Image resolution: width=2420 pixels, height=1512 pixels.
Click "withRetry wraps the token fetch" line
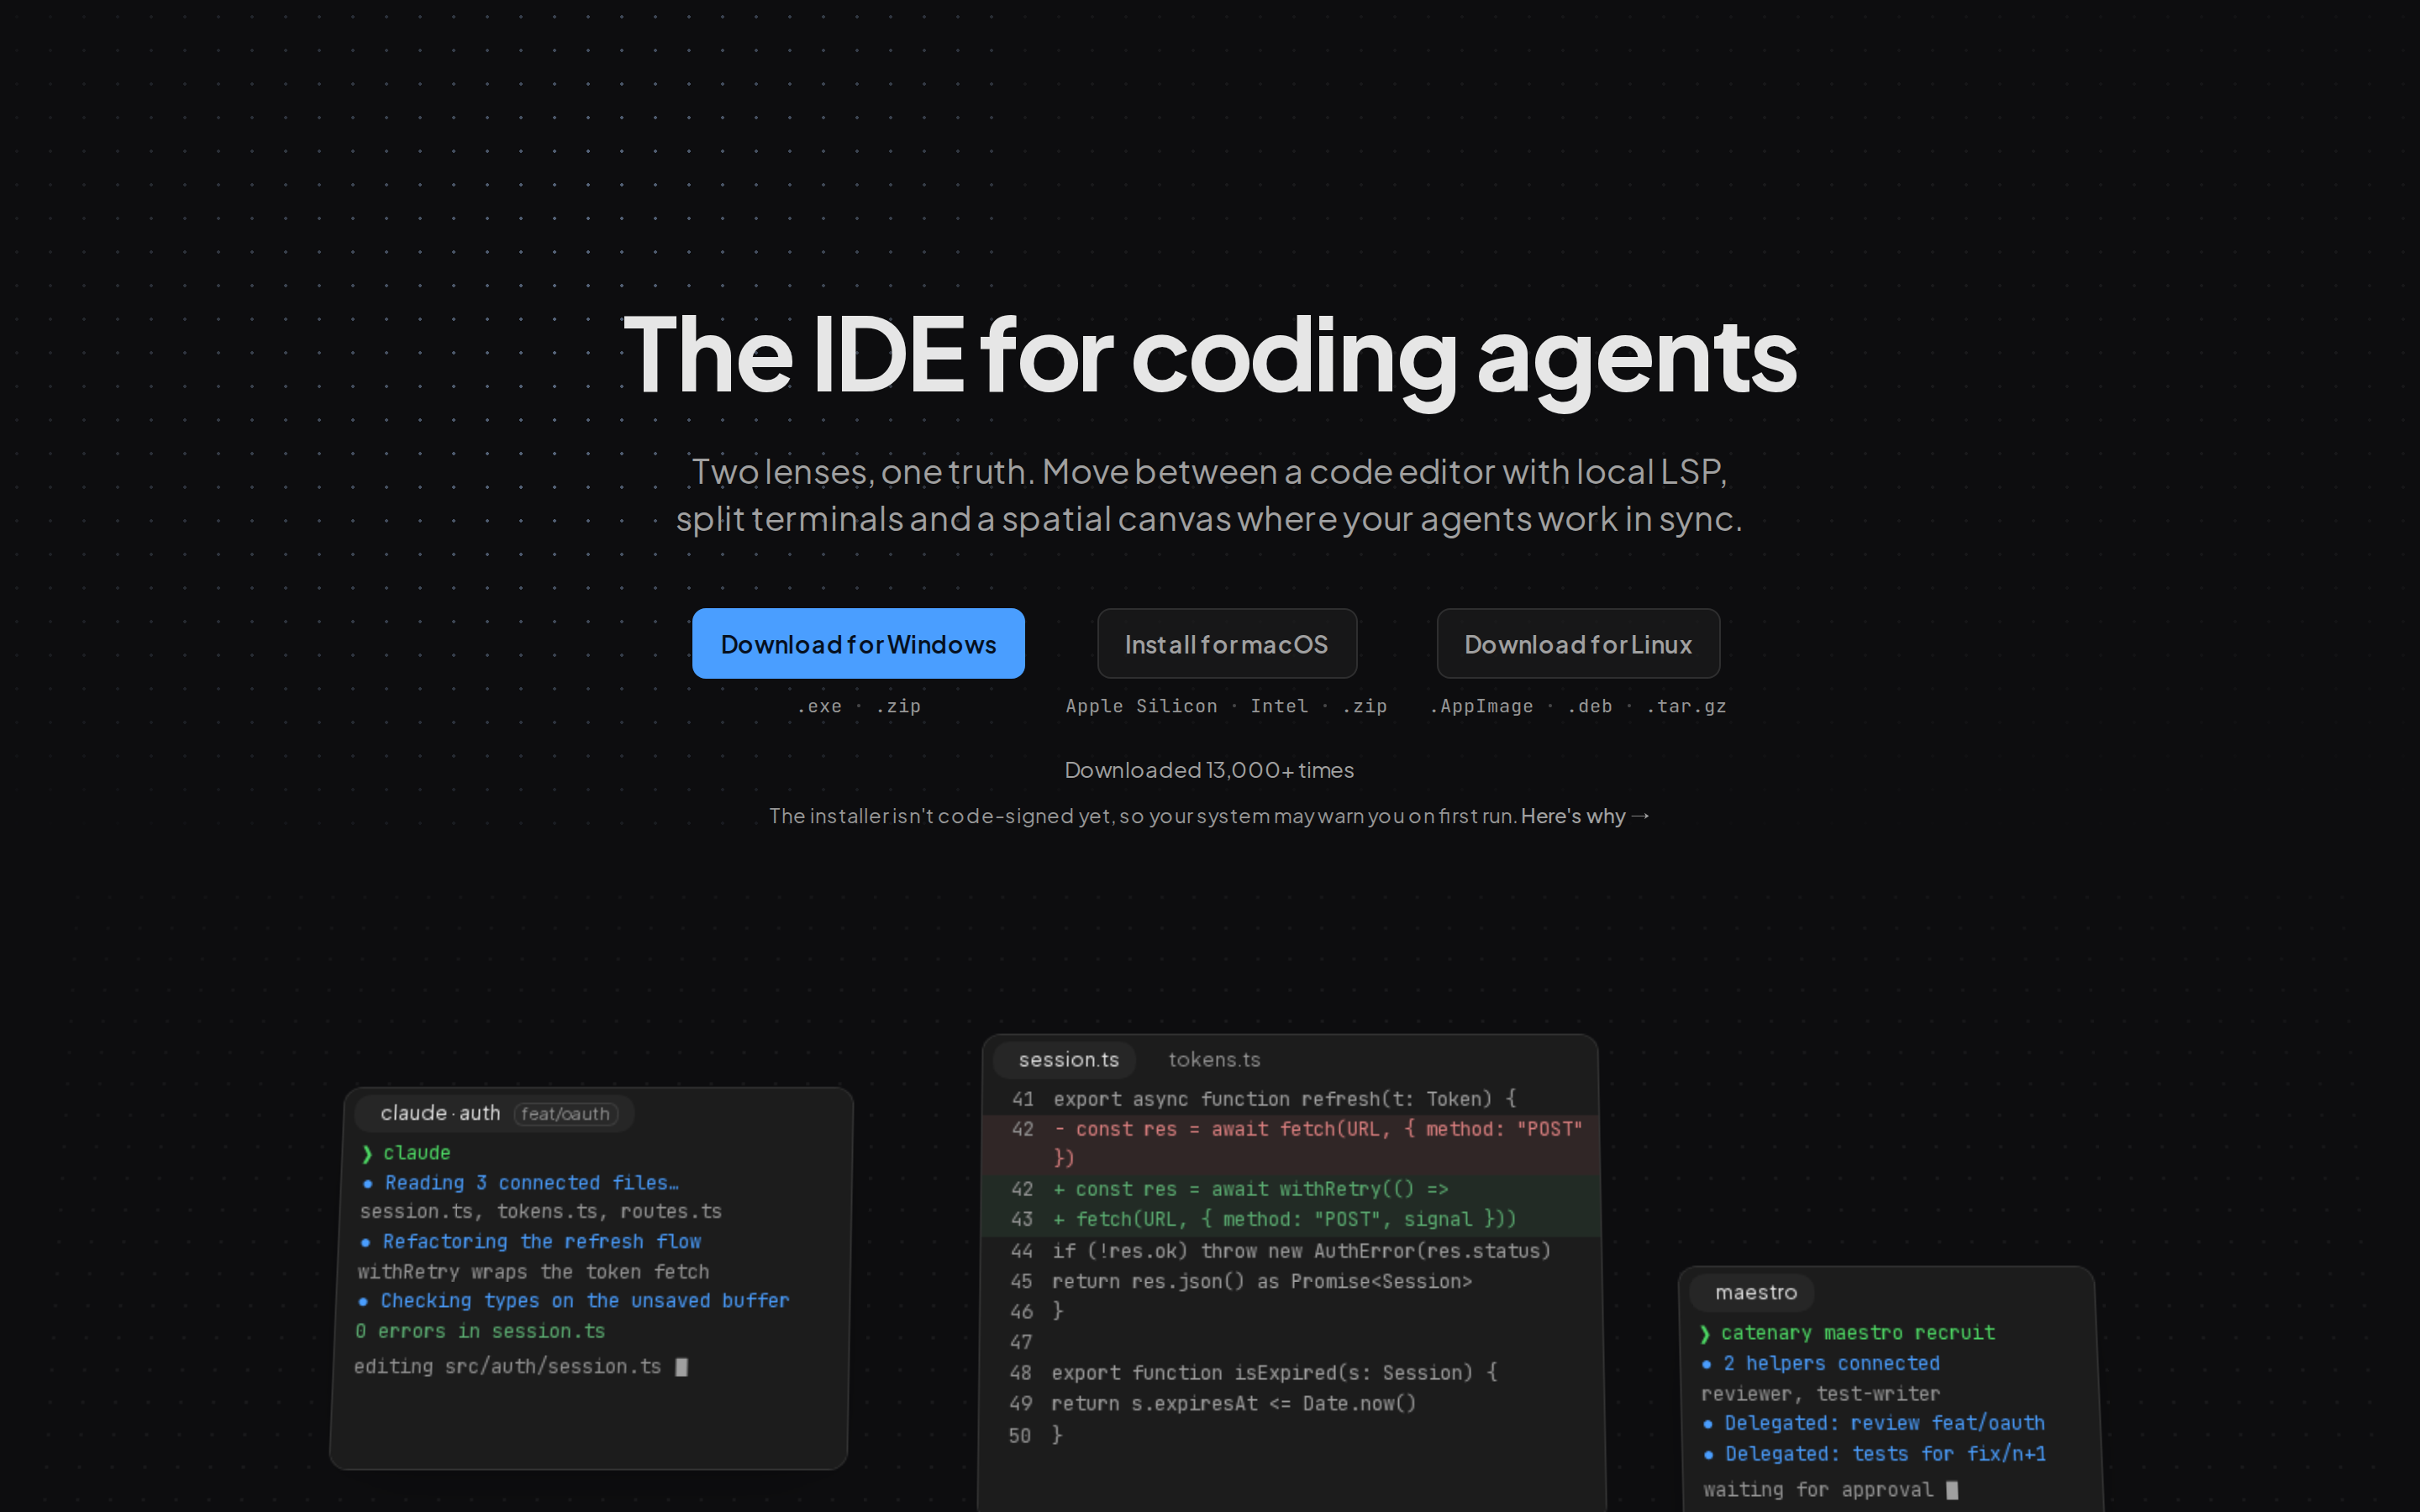(x=534, y=1272)
